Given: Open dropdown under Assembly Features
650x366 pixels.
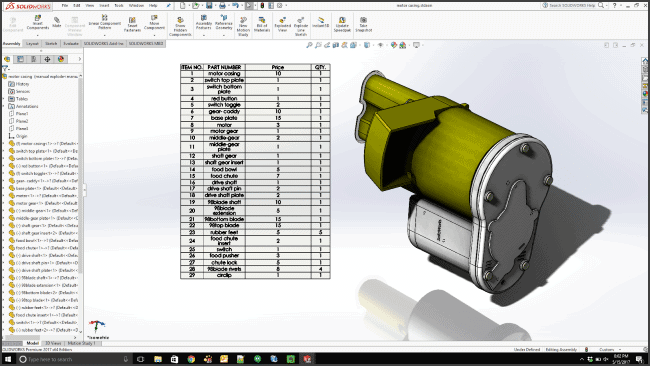Looking at the screenshot, I should tap(204, 35).
